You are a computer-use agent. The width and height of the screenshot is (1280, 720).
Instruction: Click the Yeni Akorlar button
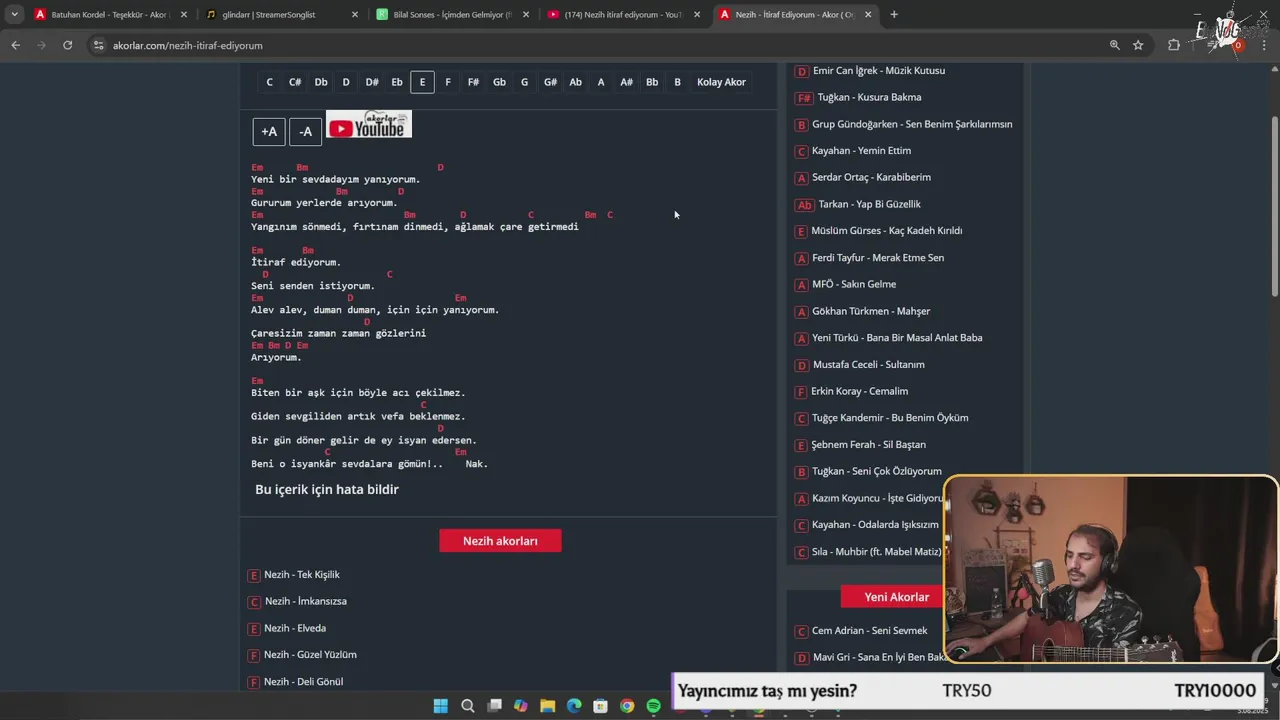(x=896, y=597)
